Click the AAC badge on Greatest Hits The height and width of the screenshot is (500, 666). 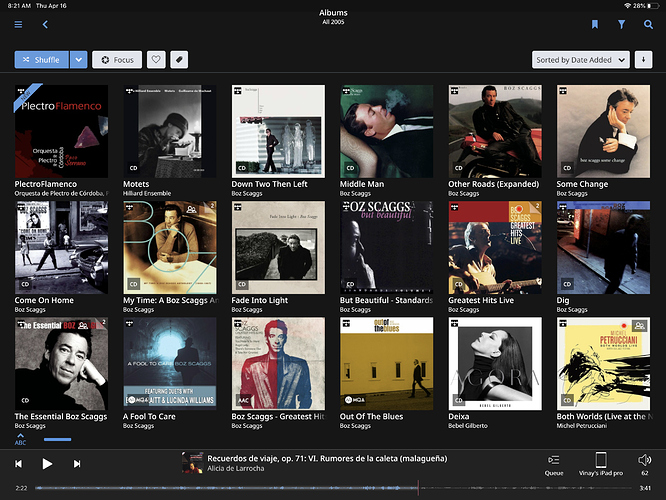coord(243,400)
